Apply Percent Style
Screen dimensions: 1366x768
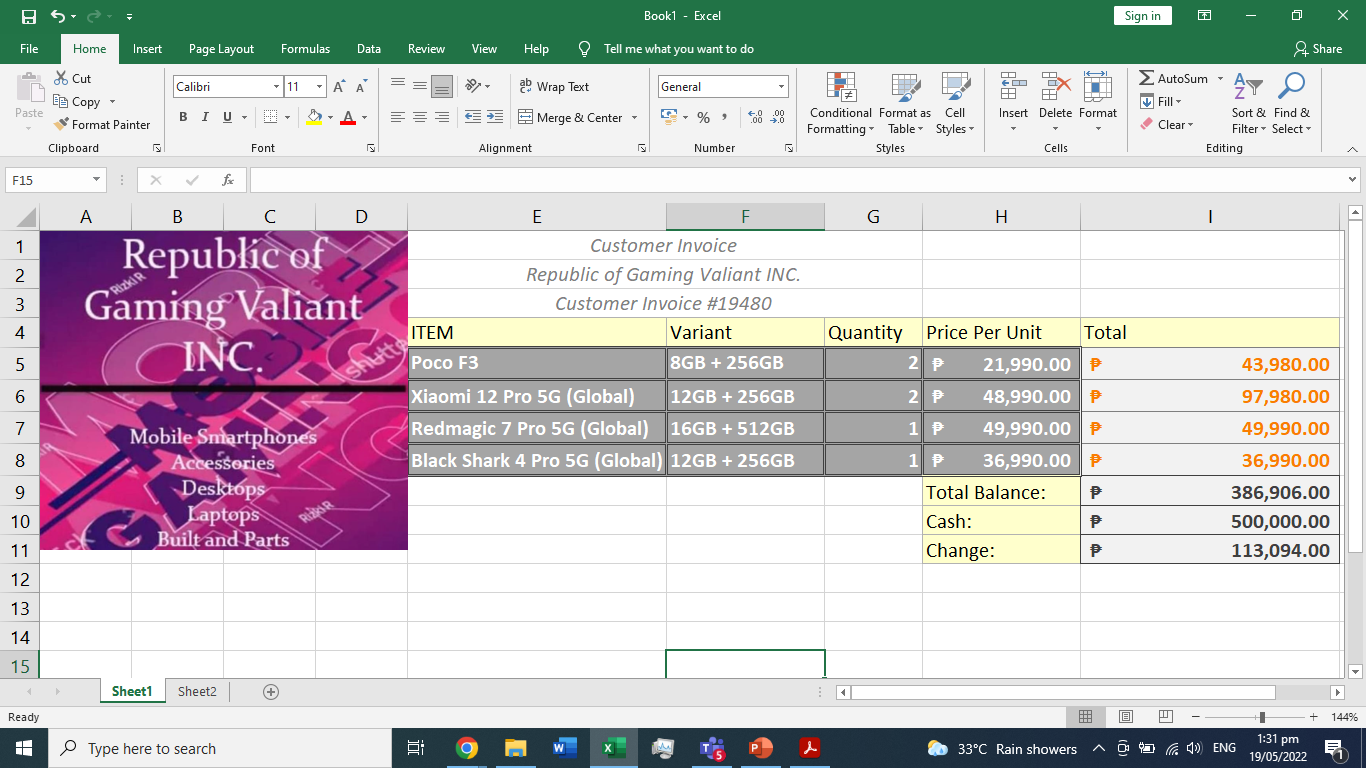[x=703, y=117]
